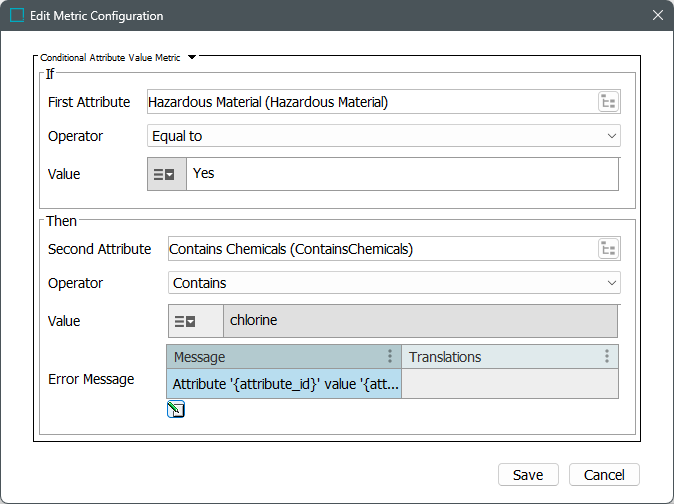674x504 pixels.
Task: Cancel the metric configuration dialog
Action: click(604, 474)
